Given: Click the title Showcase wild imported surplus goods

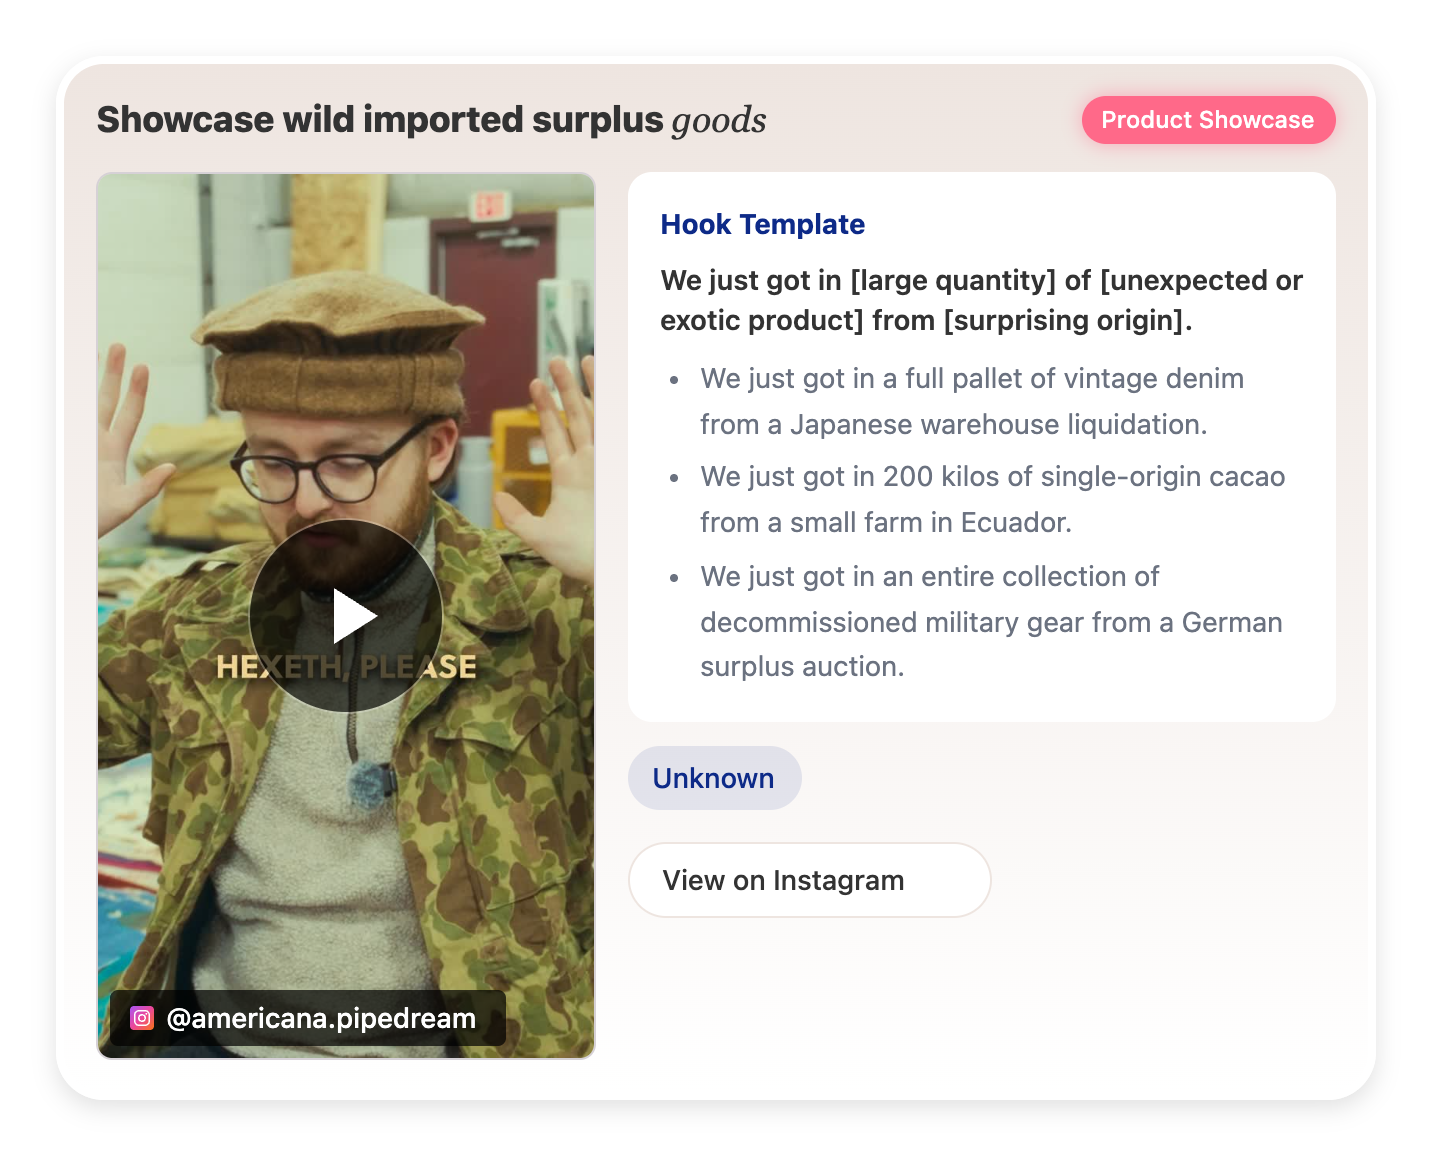Looking at the screenshot, I should pyautogui.click(x=380, y=119).
